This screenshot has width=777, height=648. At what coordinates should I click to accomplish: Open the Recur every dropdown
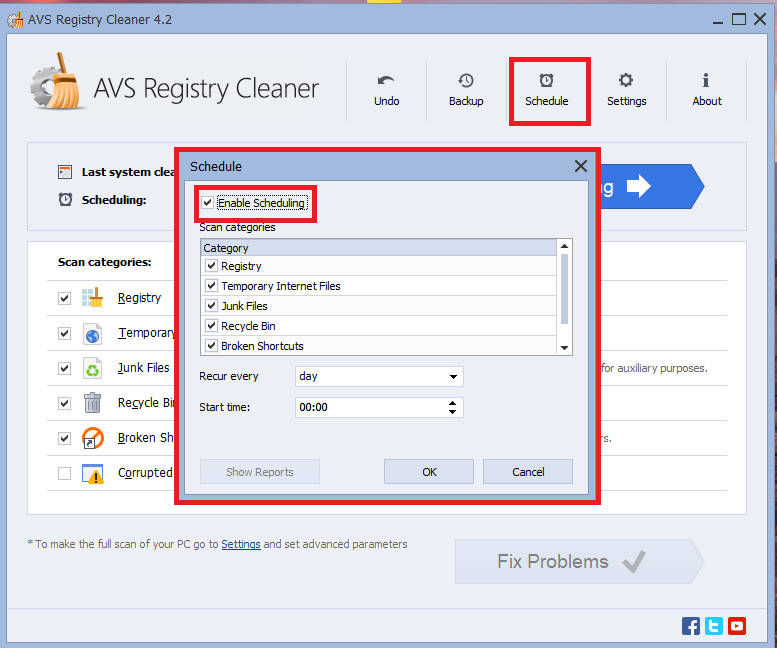tap(379, 377)
